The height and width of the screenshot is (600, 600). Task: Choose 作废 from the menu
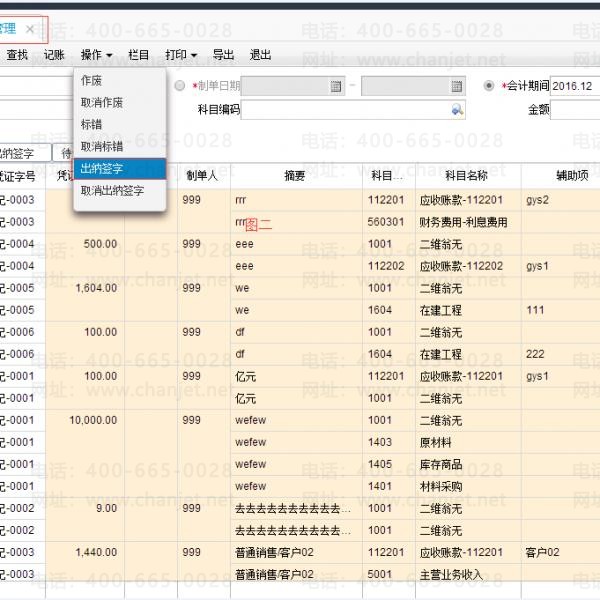(91, 80)
